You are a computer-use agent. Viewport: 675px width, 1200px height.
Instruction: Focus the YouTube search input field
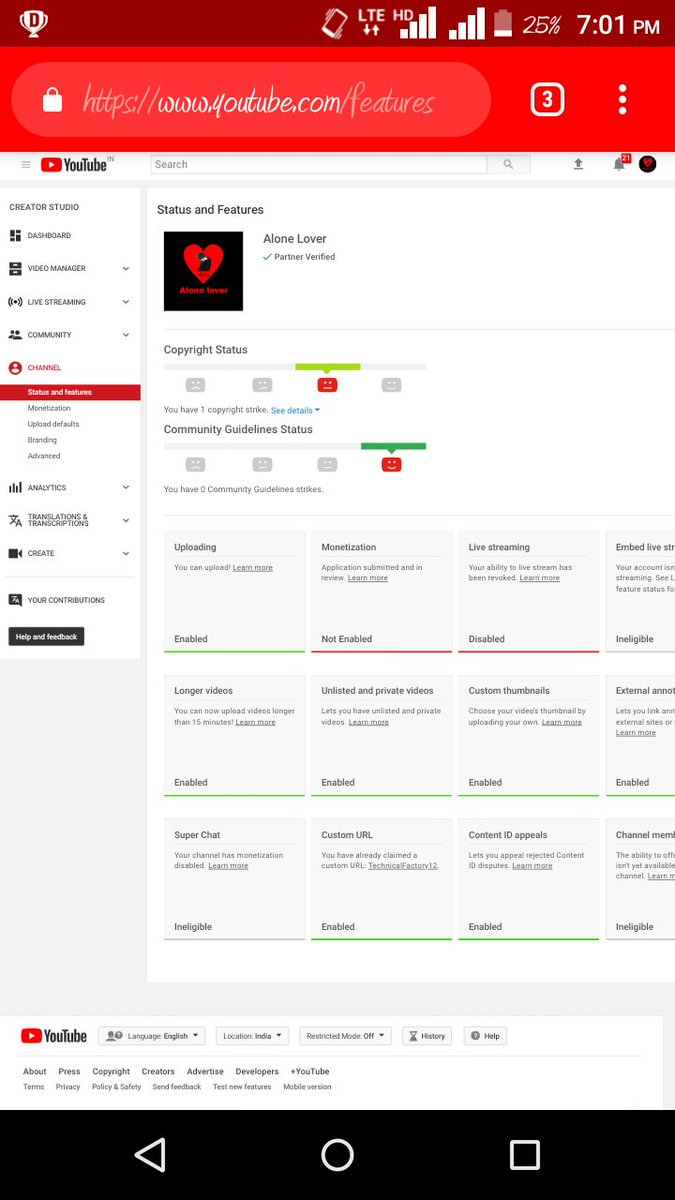(x=319, y=164)
